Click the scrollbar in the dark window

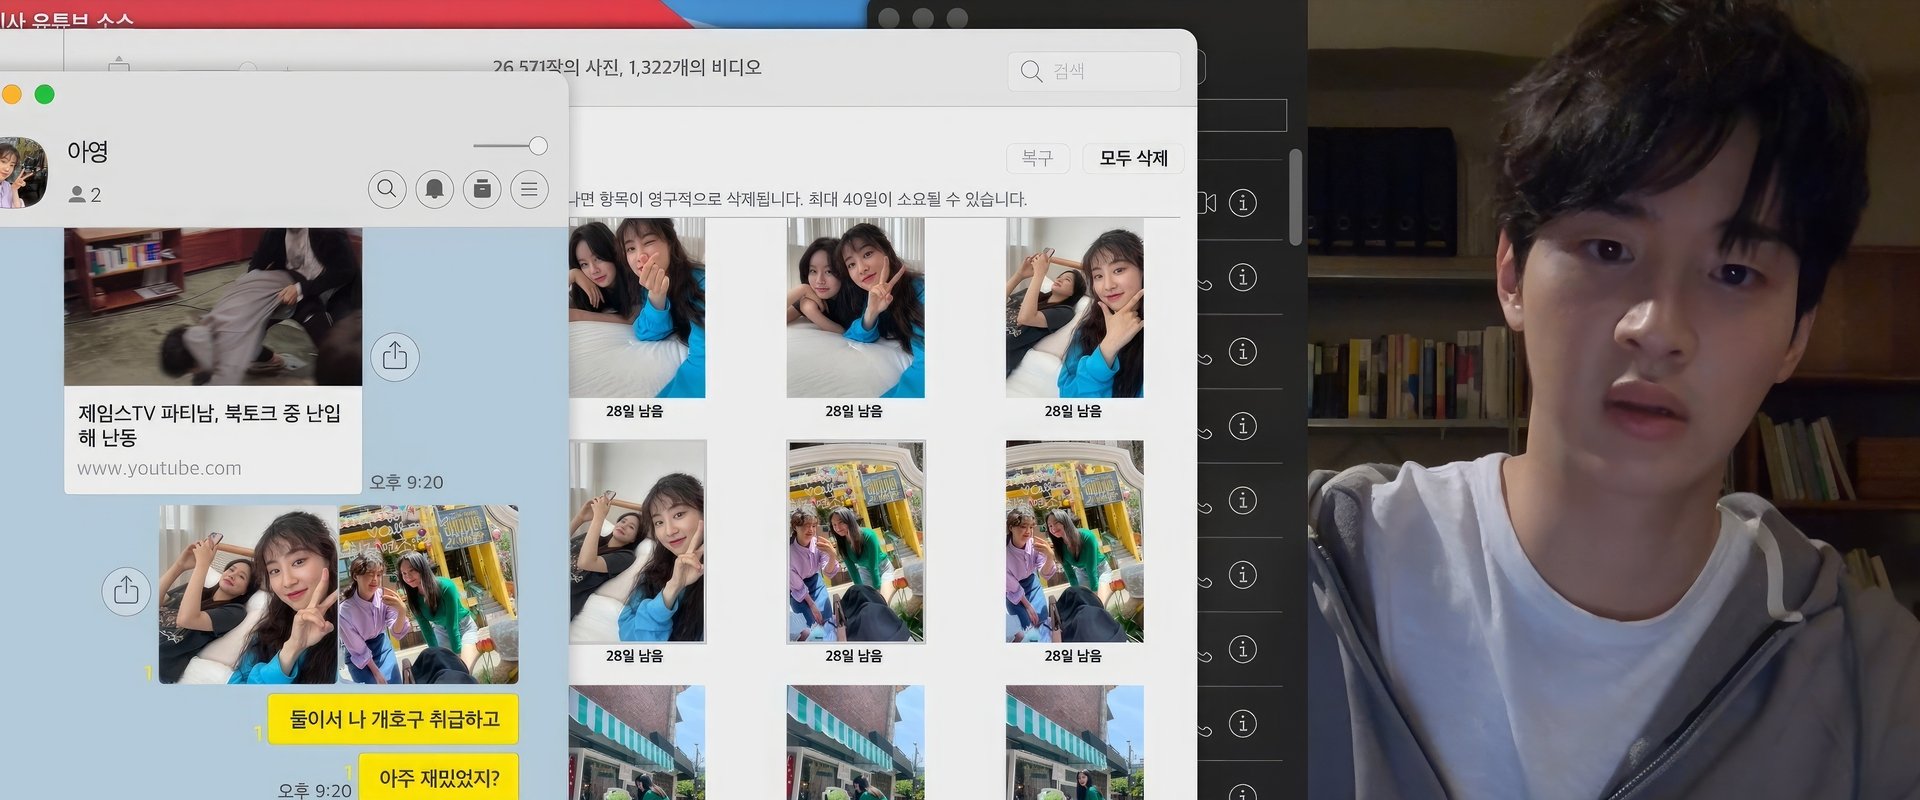(1295, 197)
